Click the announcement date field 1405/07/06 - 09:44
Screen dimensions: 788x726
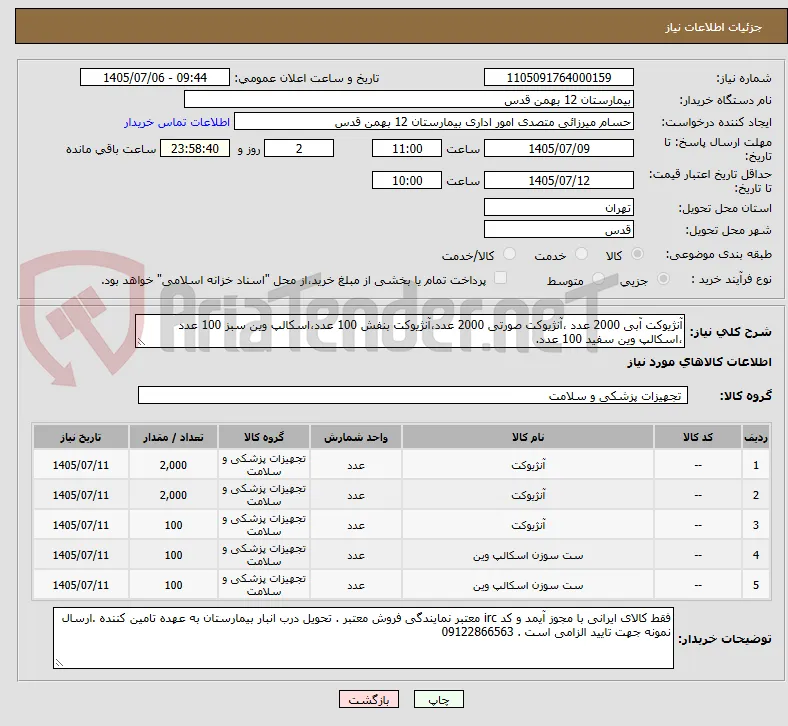click(x=155, y=77)
